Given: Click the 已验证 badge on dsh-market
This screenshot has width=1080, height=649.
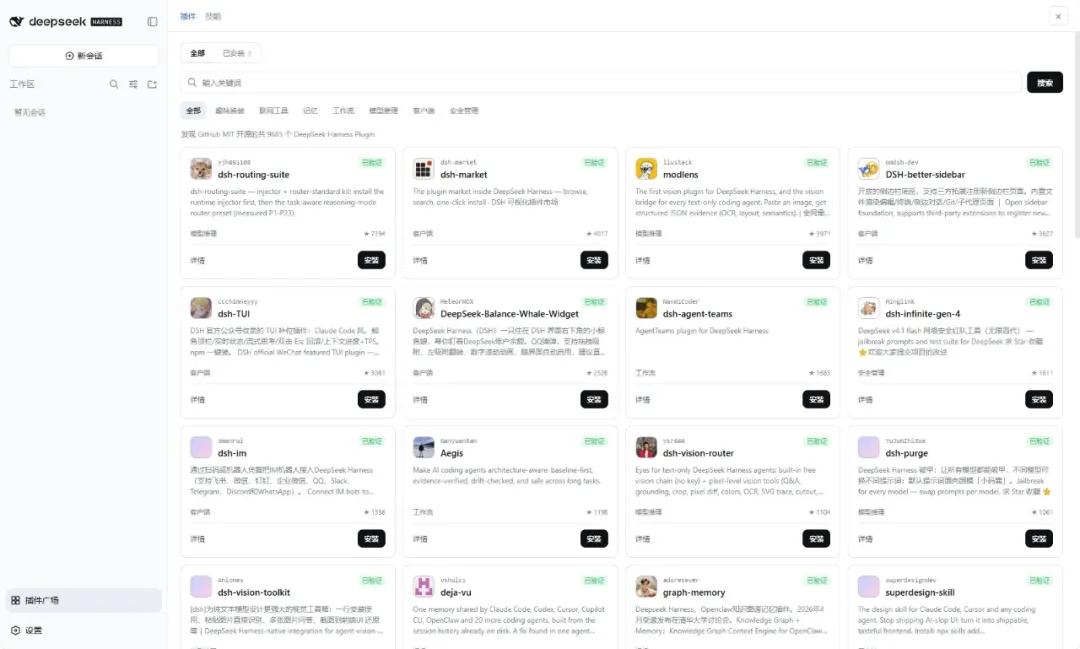Looking at the screenshot, I should (x=594, y=163).
